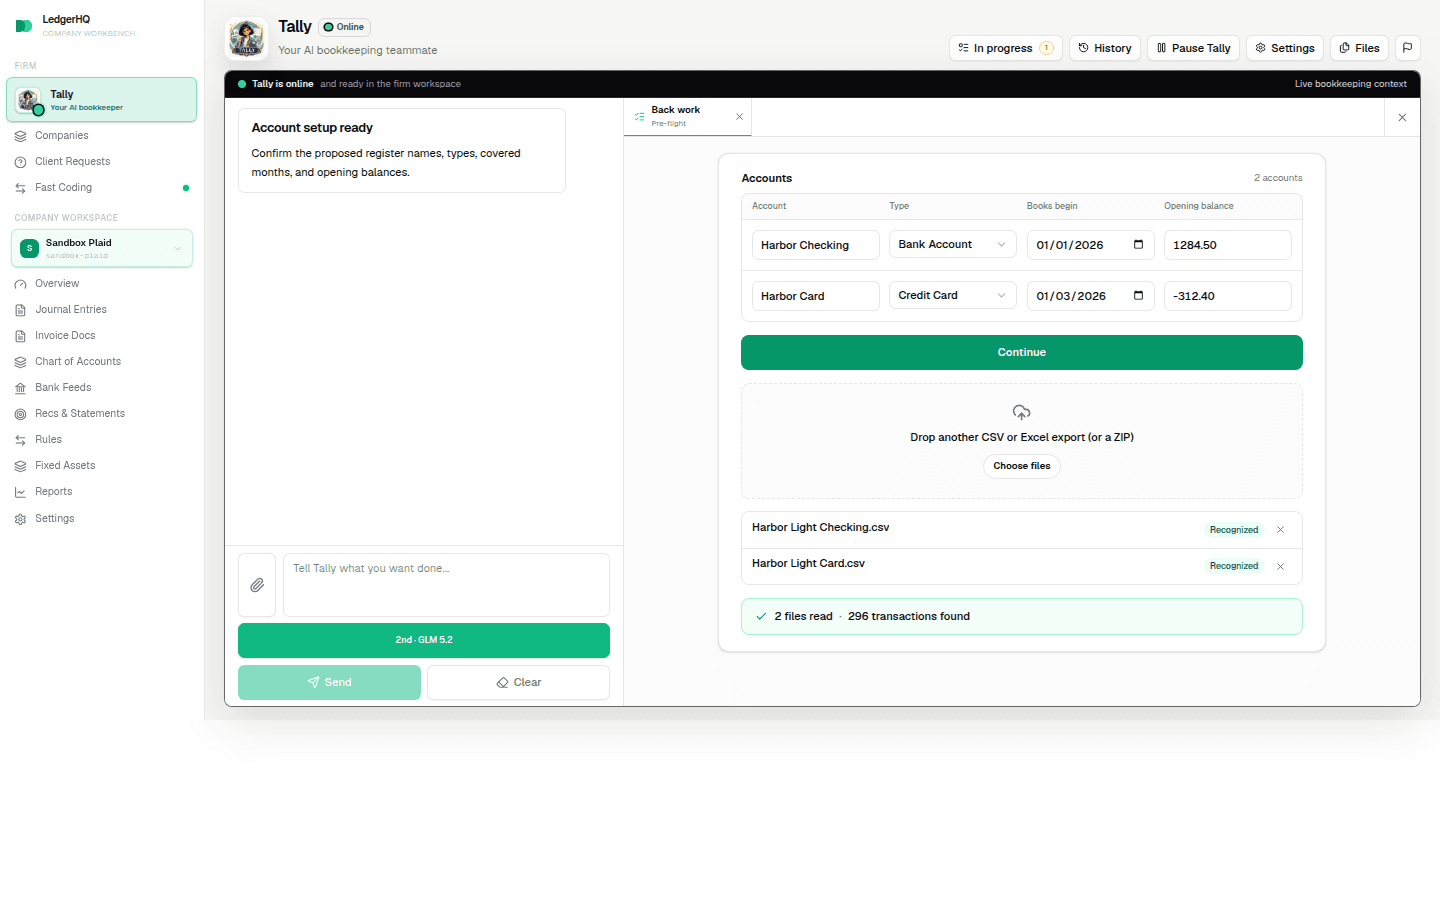This screenshot has height=900, width=1440.
Task: Open the History panel
Action: tap(1104, 48)
